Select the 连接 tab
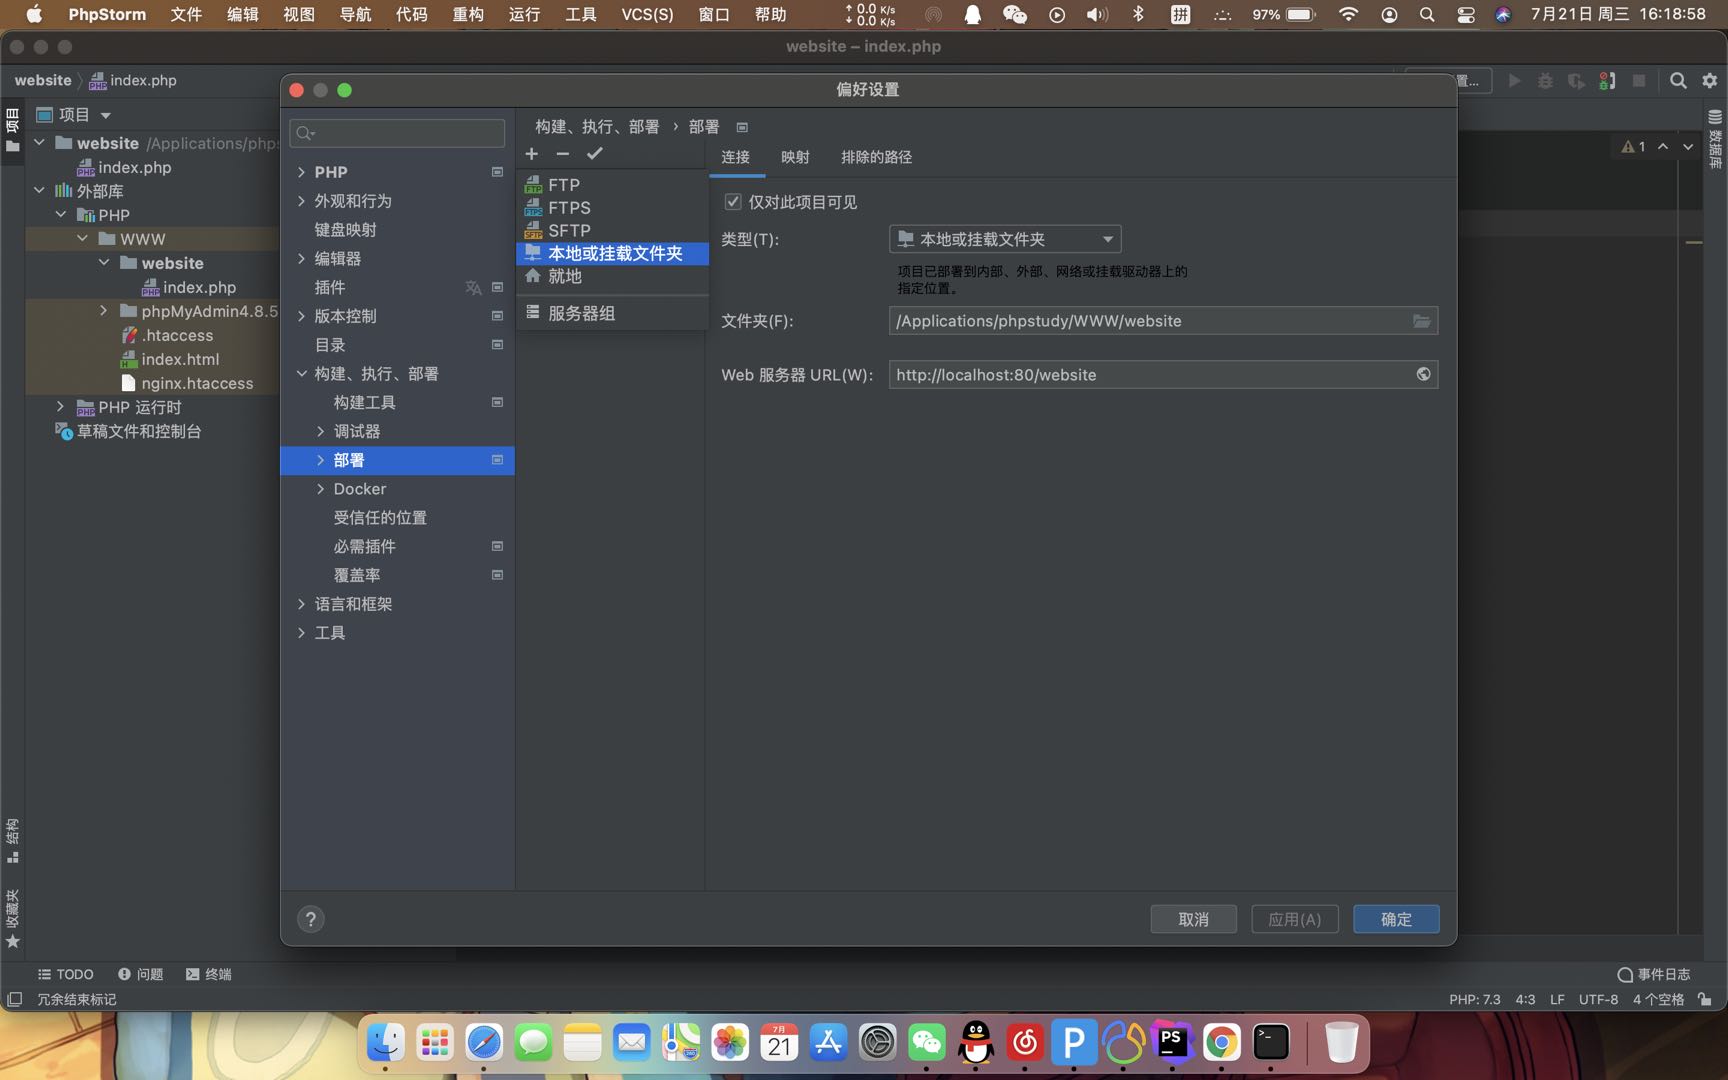This screenshot has width=1728, height=1080. tap(736, 157)
